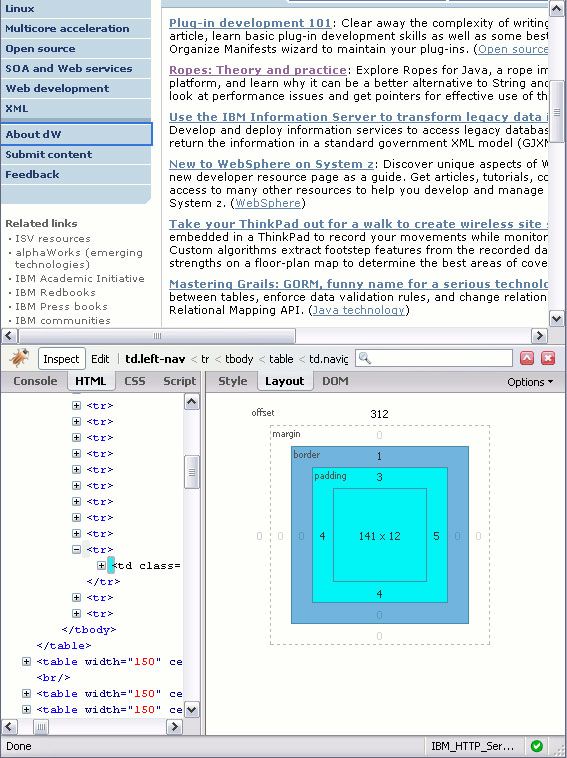567x758 pixels.
Task: Click the </table> closing tag
Action: (63, 645)
